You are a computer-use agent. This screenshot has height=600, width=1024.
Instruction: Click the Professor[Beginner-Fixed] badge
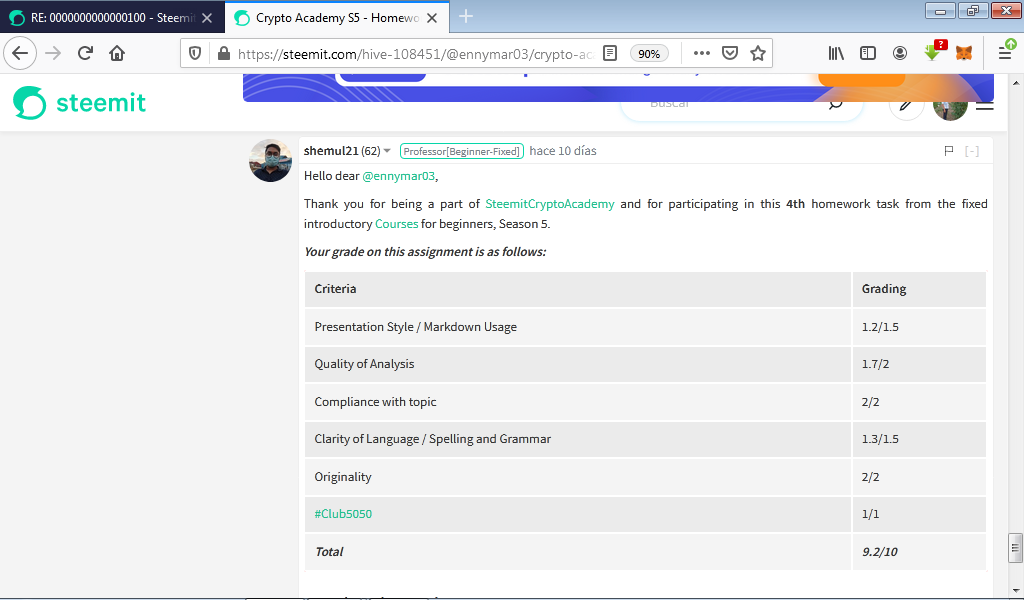coord(462,151)
